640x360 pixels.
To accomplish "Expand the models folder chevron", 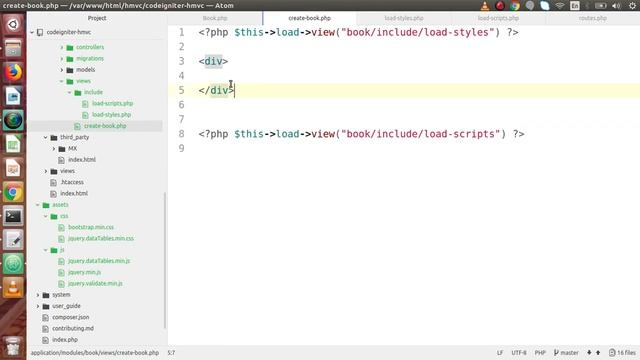I will point(62,70).
